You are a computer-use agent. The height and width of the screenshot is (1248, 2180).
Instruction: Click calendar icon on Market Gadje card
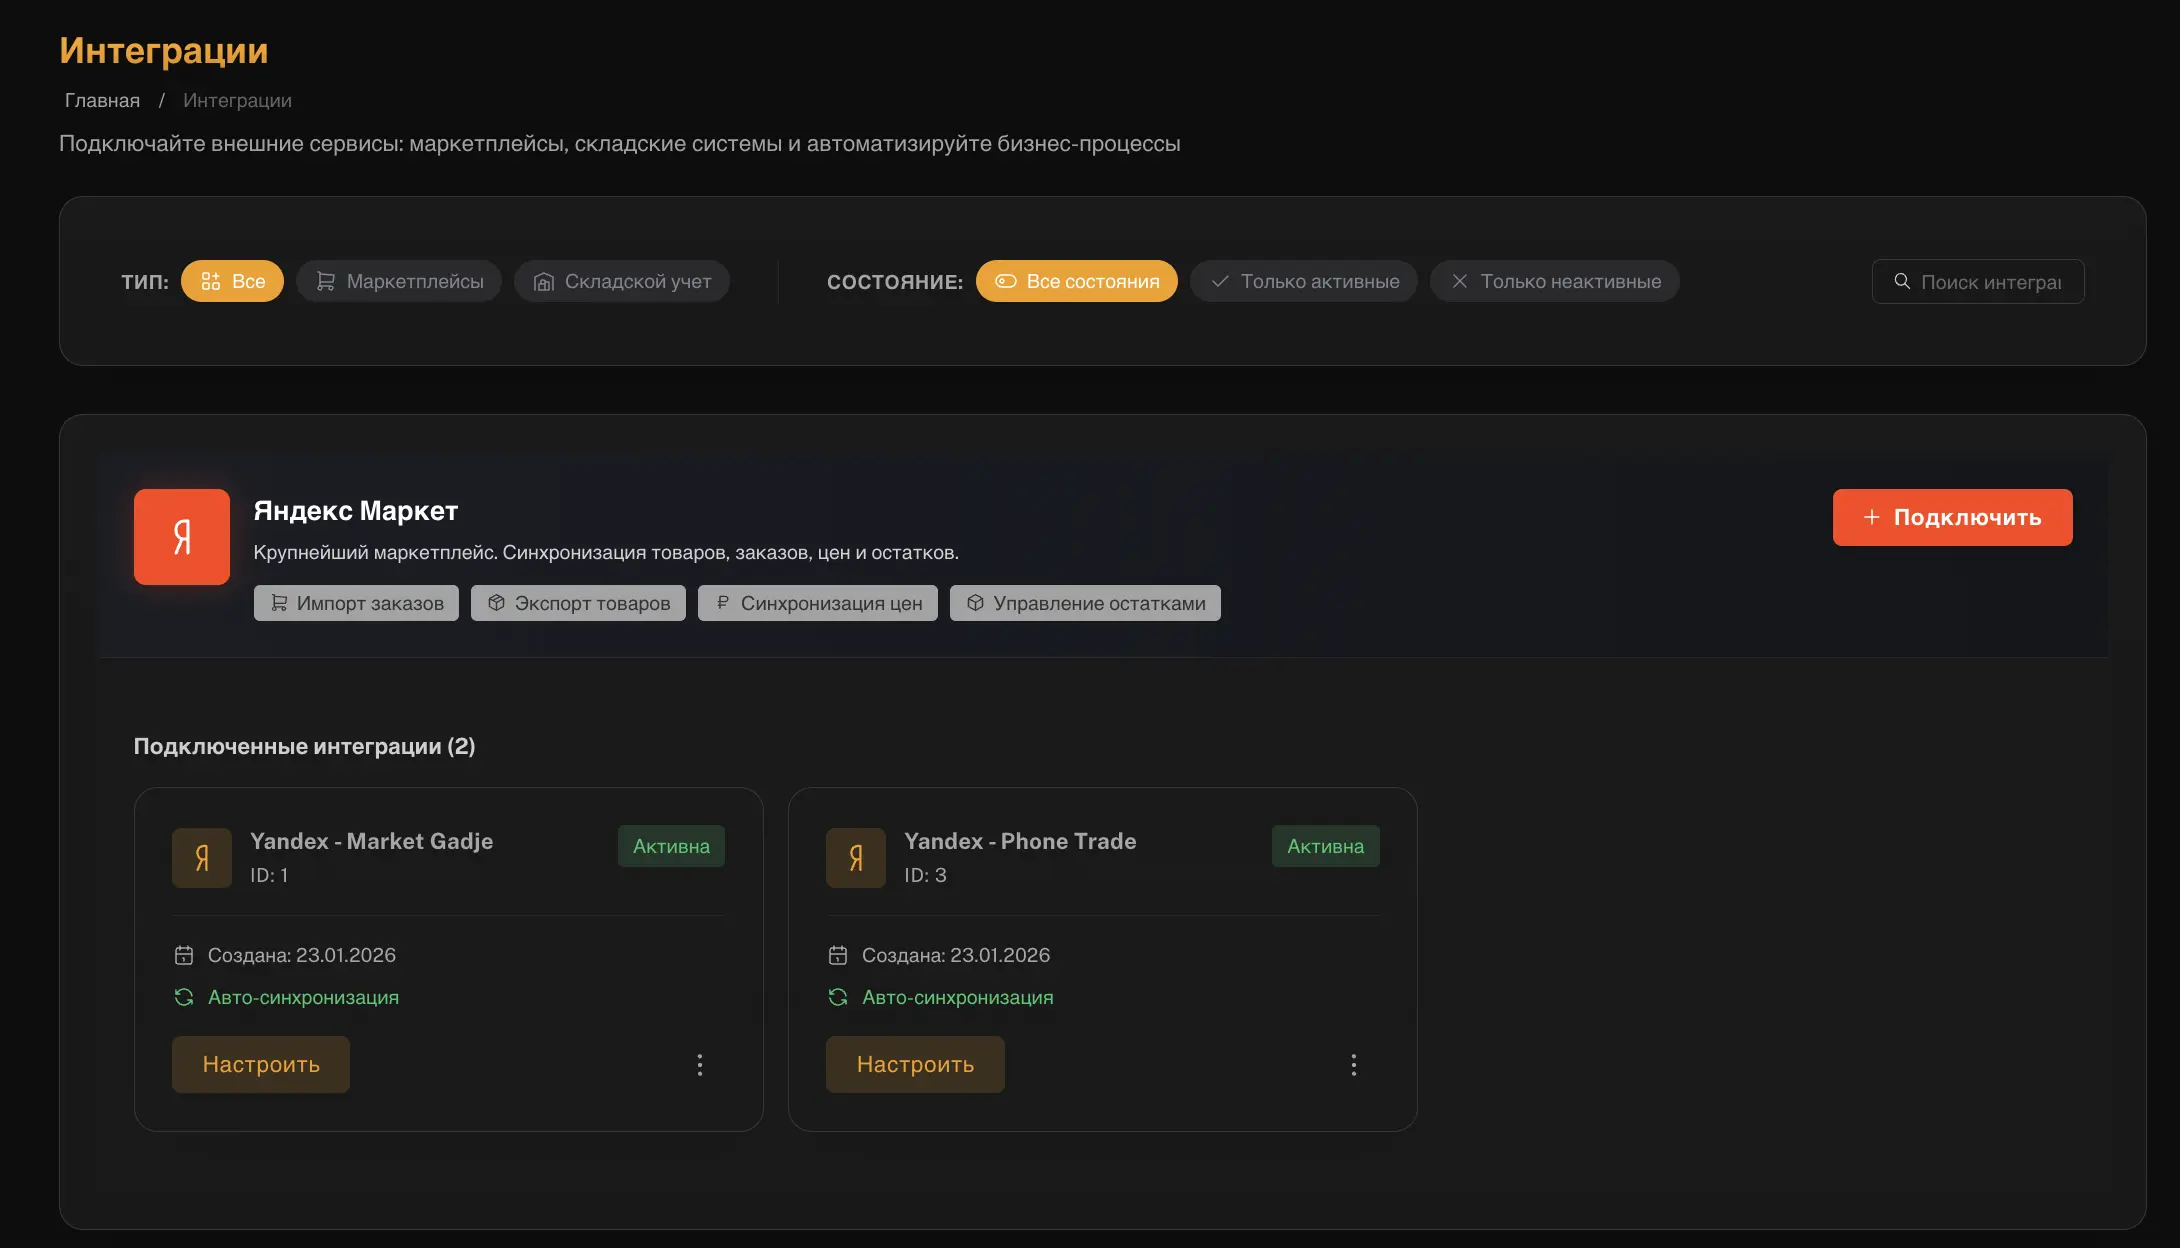pyautogui.click(x=184, y=956)
